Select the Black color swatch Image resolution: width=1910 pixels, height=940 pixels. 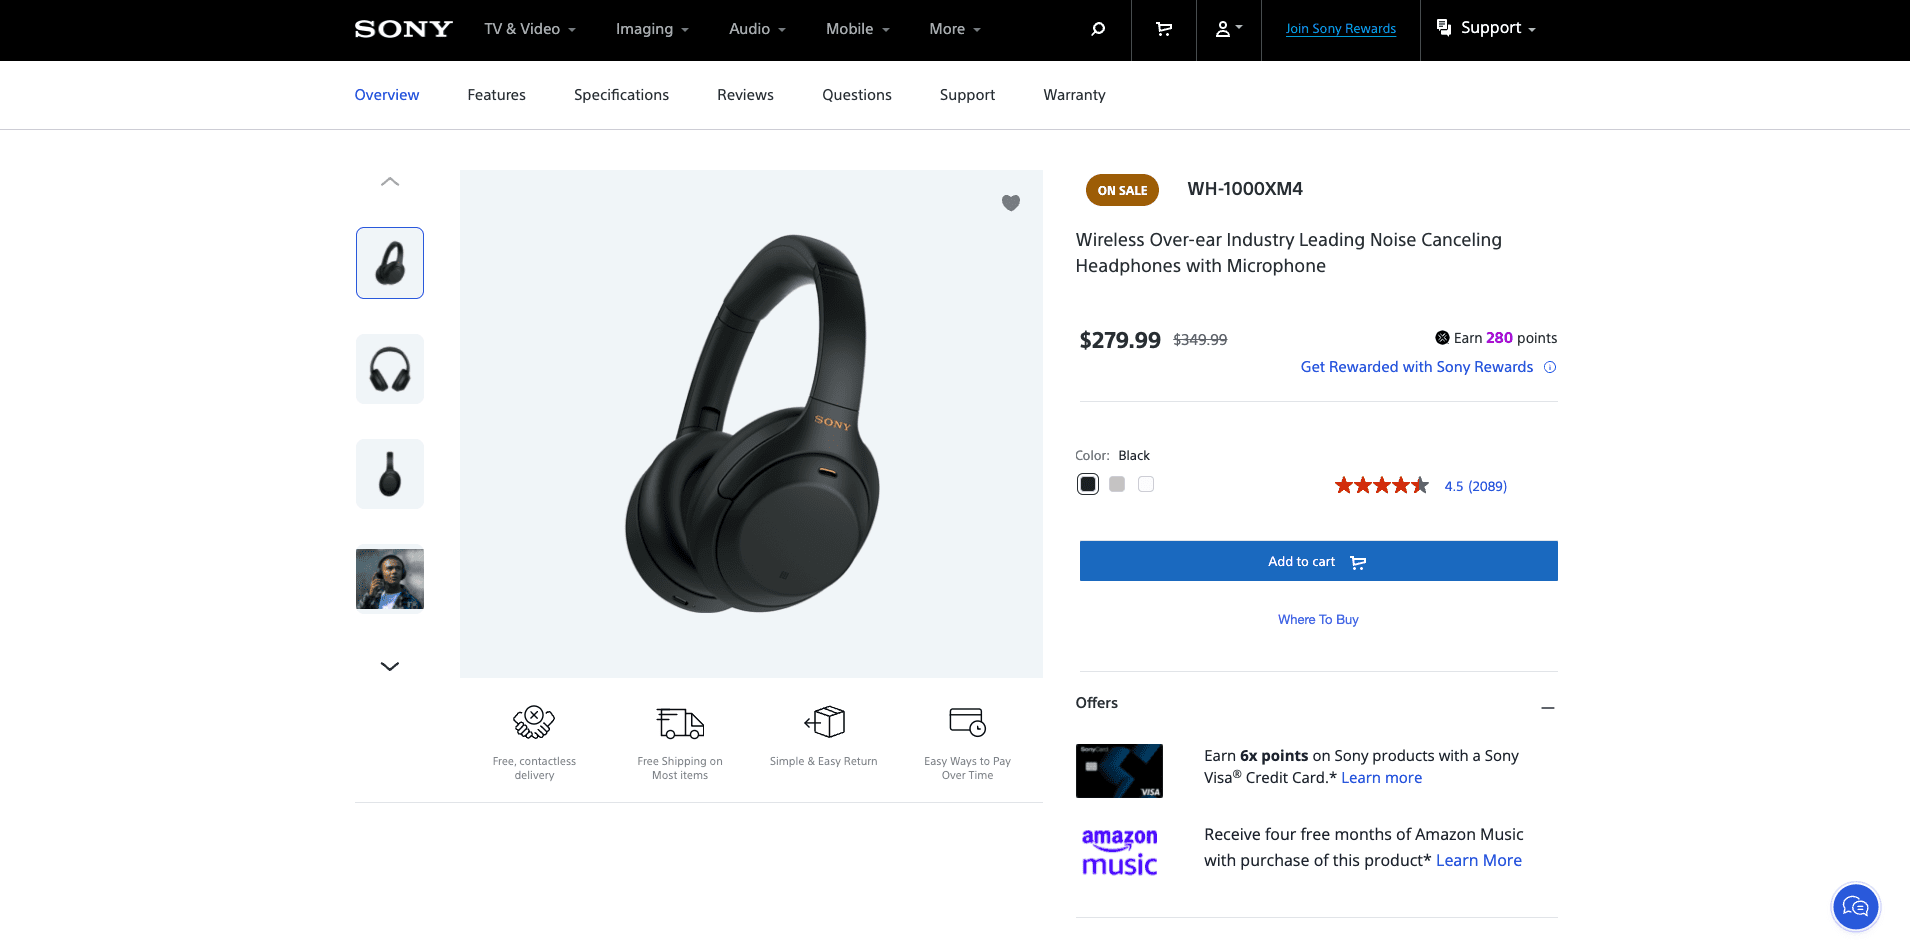pyautogui.click(x=1088, y=484)
